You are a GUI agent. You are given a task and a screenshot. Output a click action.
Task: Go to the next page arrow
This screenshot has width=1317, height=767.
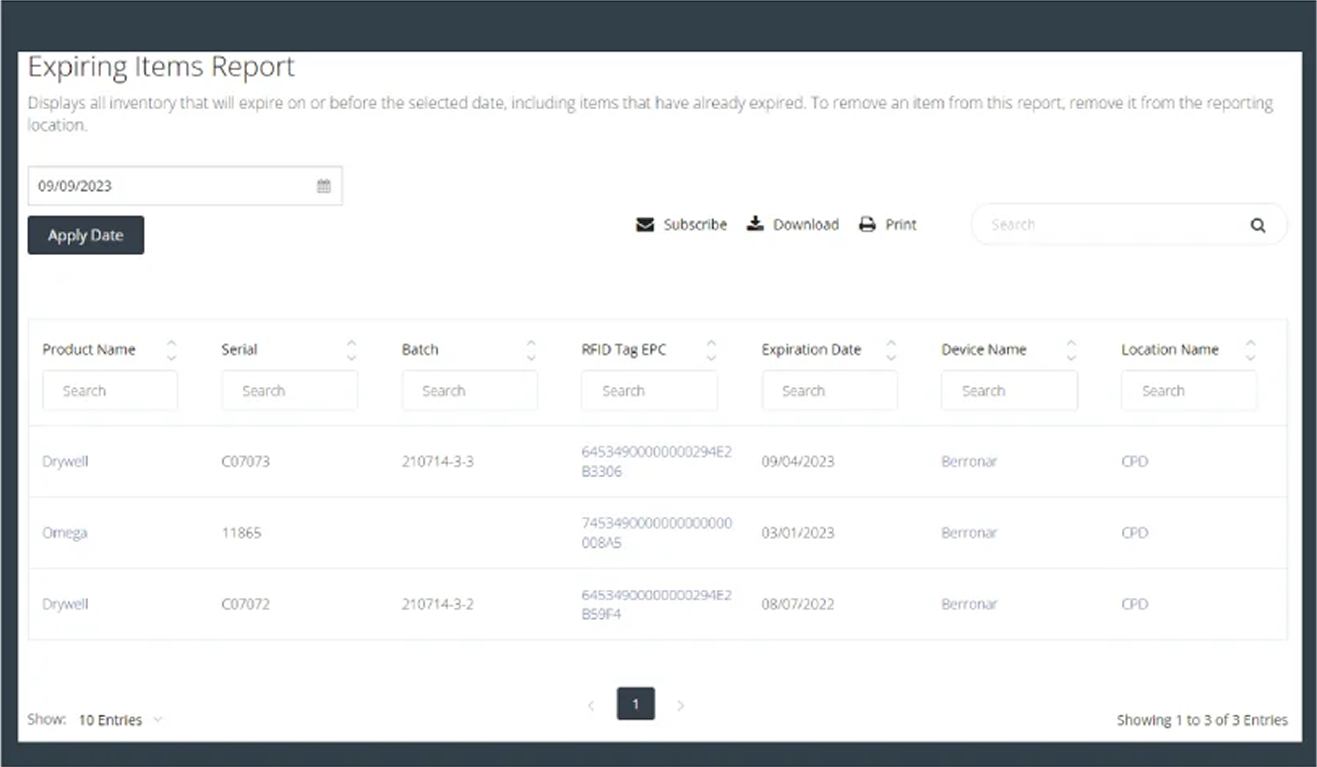[x=680, y=705]
